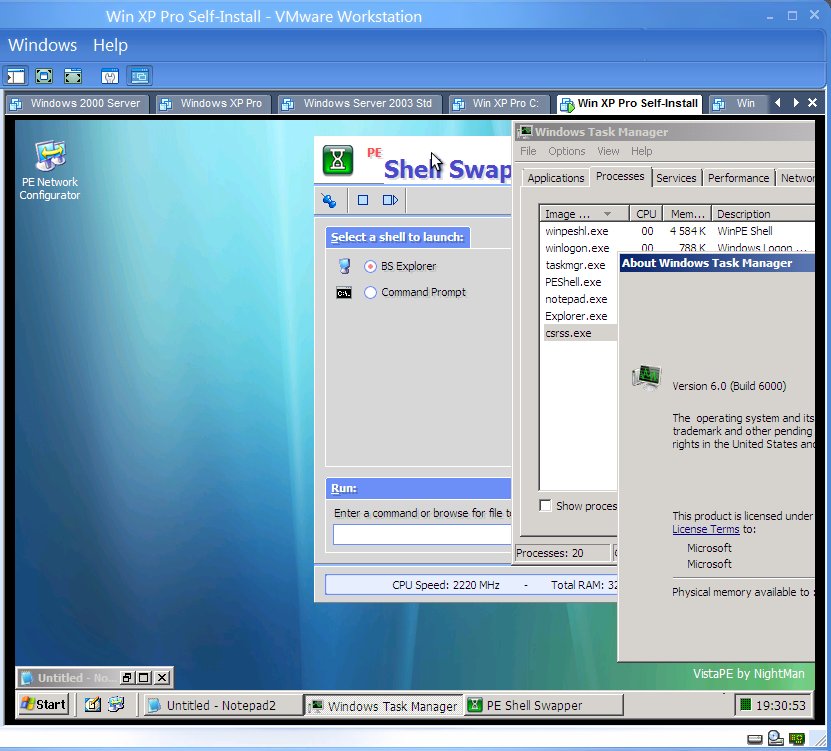Switch to Performance tab in Task Manager
The width and height of the screenshot is (831, 751).
pyautogui.click(x=738, y=178)
